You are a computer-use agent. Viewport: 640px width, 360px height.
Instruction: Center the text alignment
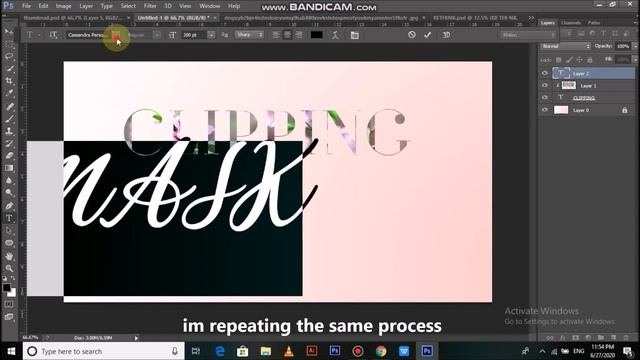288,35
